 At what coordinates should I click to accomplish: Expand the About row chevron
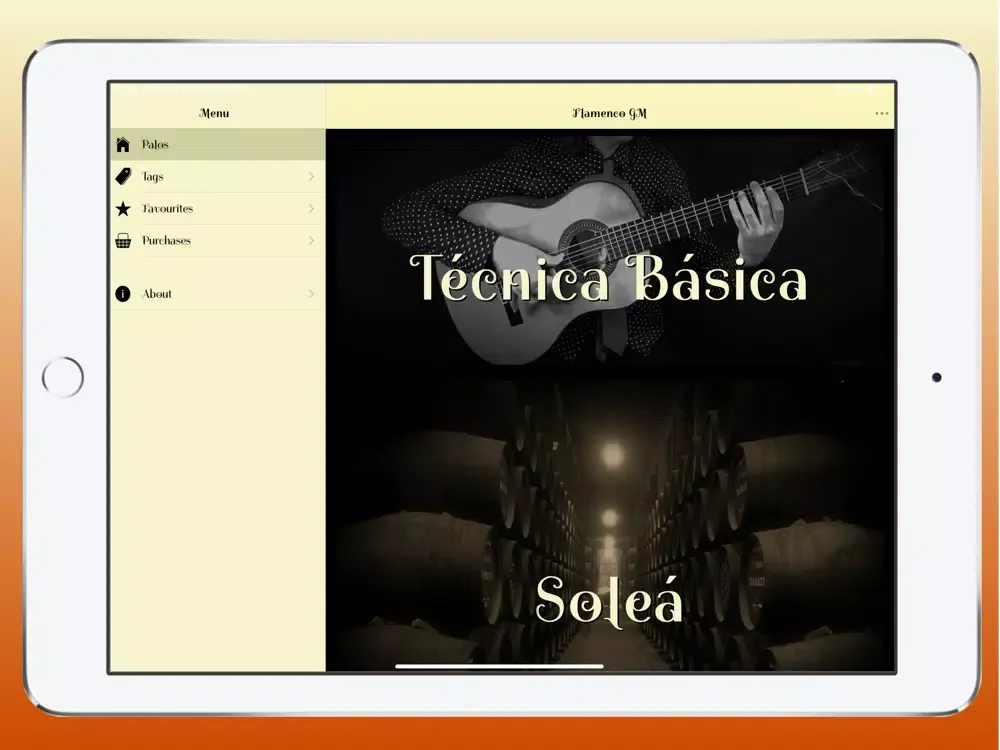coord(311,294)
